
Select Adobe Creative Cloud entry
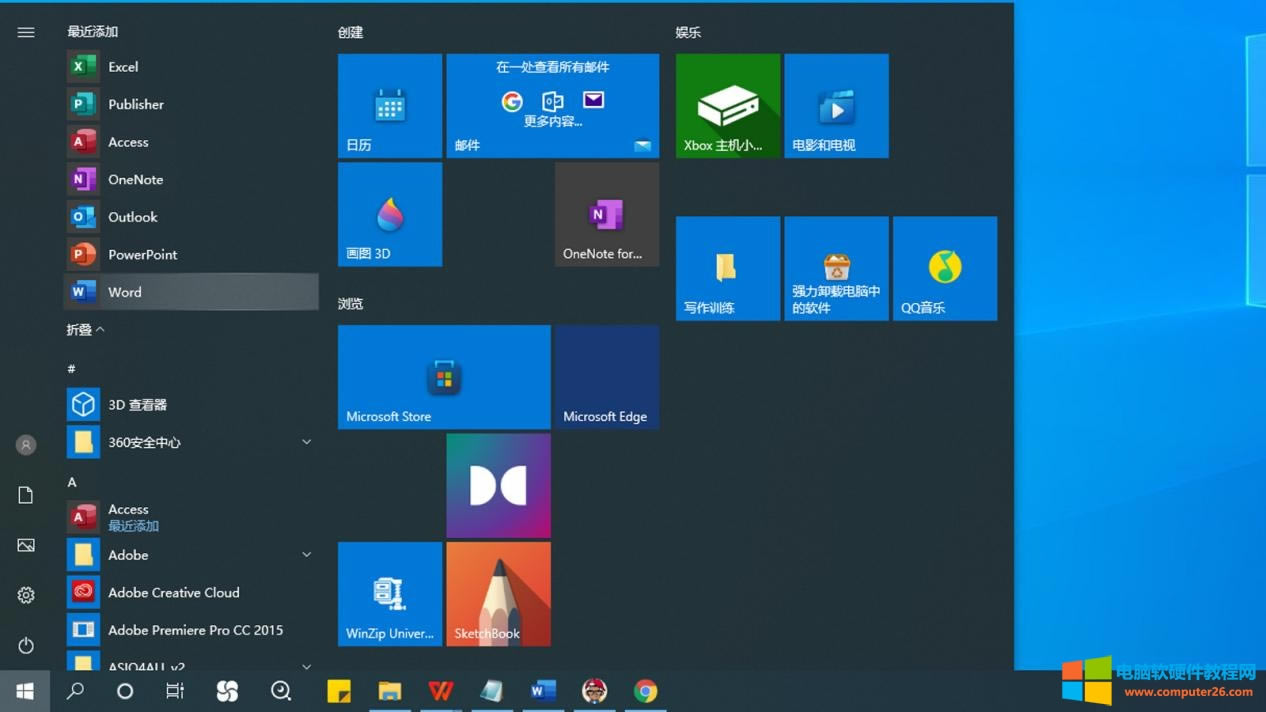(173, 592)
